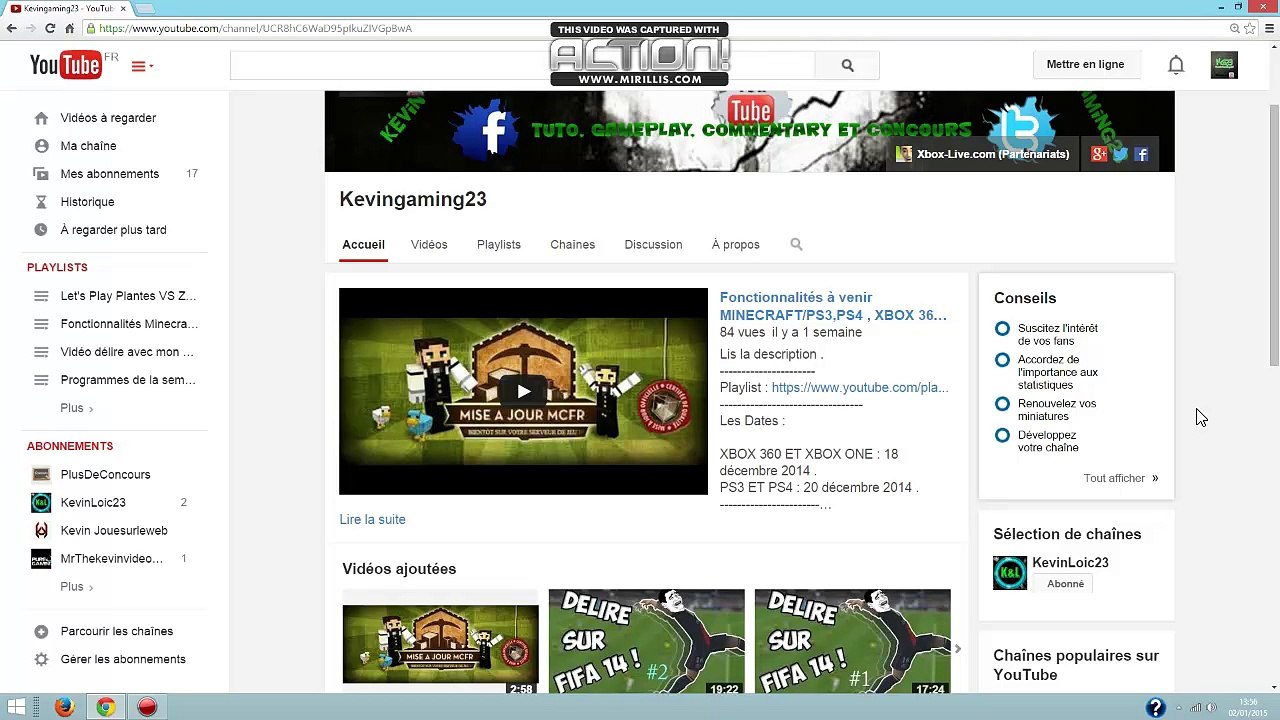
Task: Click the home icon in sidebar
Action: (x=41, y=118)
